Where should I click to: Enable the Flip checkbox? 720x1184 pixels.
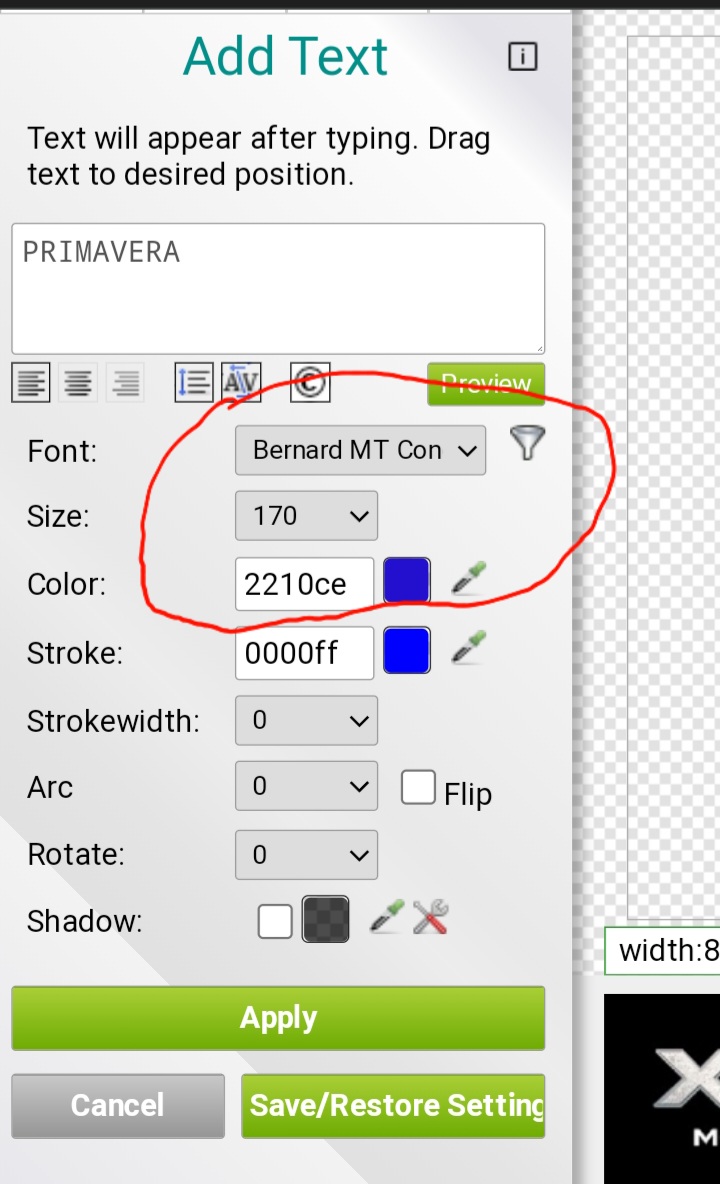point(418,787)
